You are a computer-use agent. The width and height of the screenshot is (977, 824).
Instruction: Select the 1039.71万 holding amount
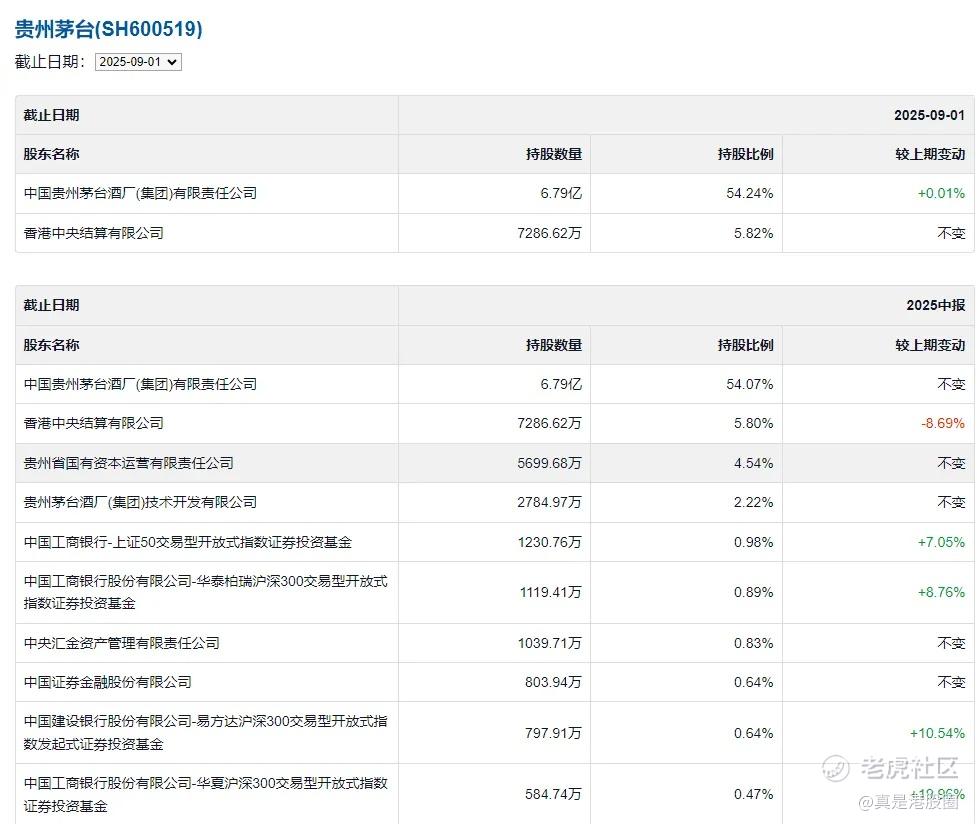[549, 643]
